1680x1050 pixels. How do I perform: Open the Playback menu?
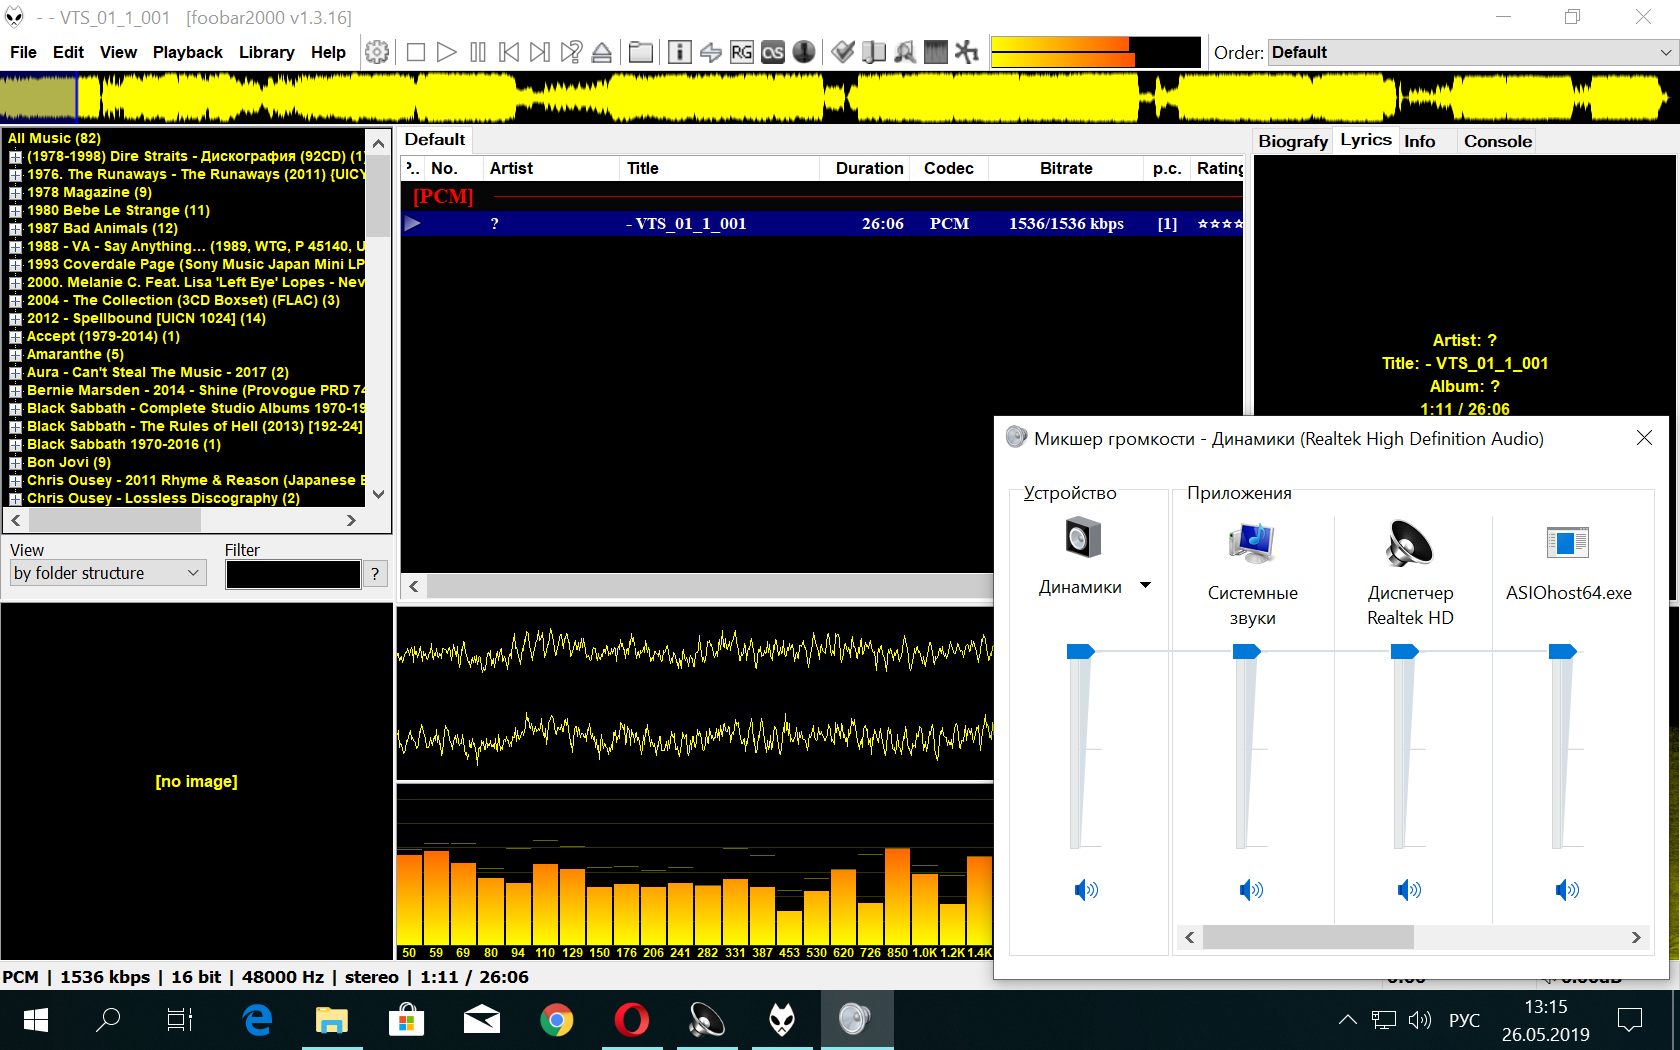187,52
